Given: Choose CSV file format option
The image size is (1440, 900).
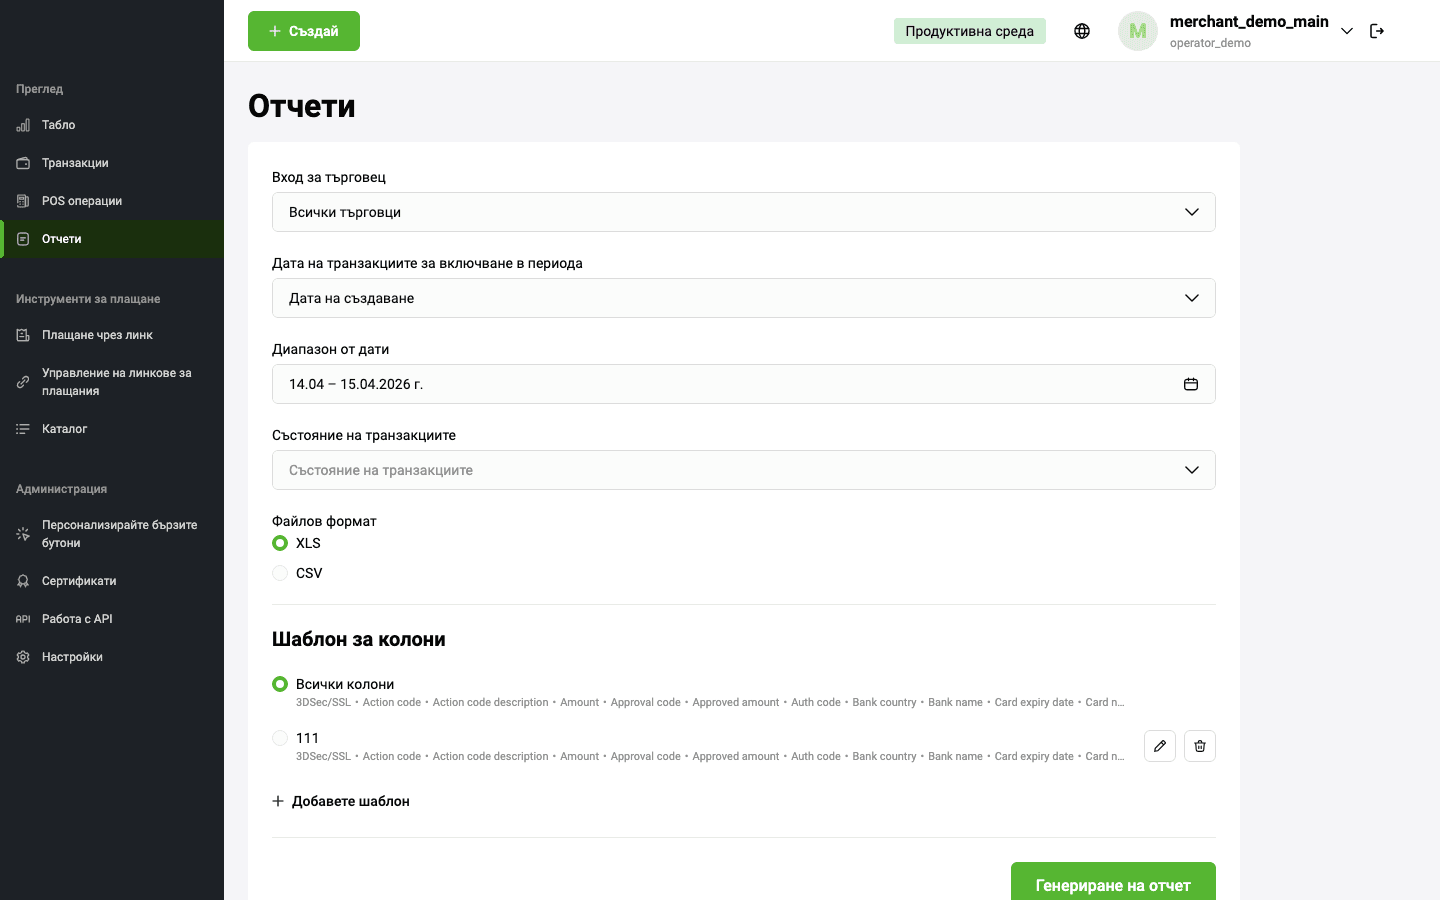Looking at the screenshot, I should pos(280,573).
